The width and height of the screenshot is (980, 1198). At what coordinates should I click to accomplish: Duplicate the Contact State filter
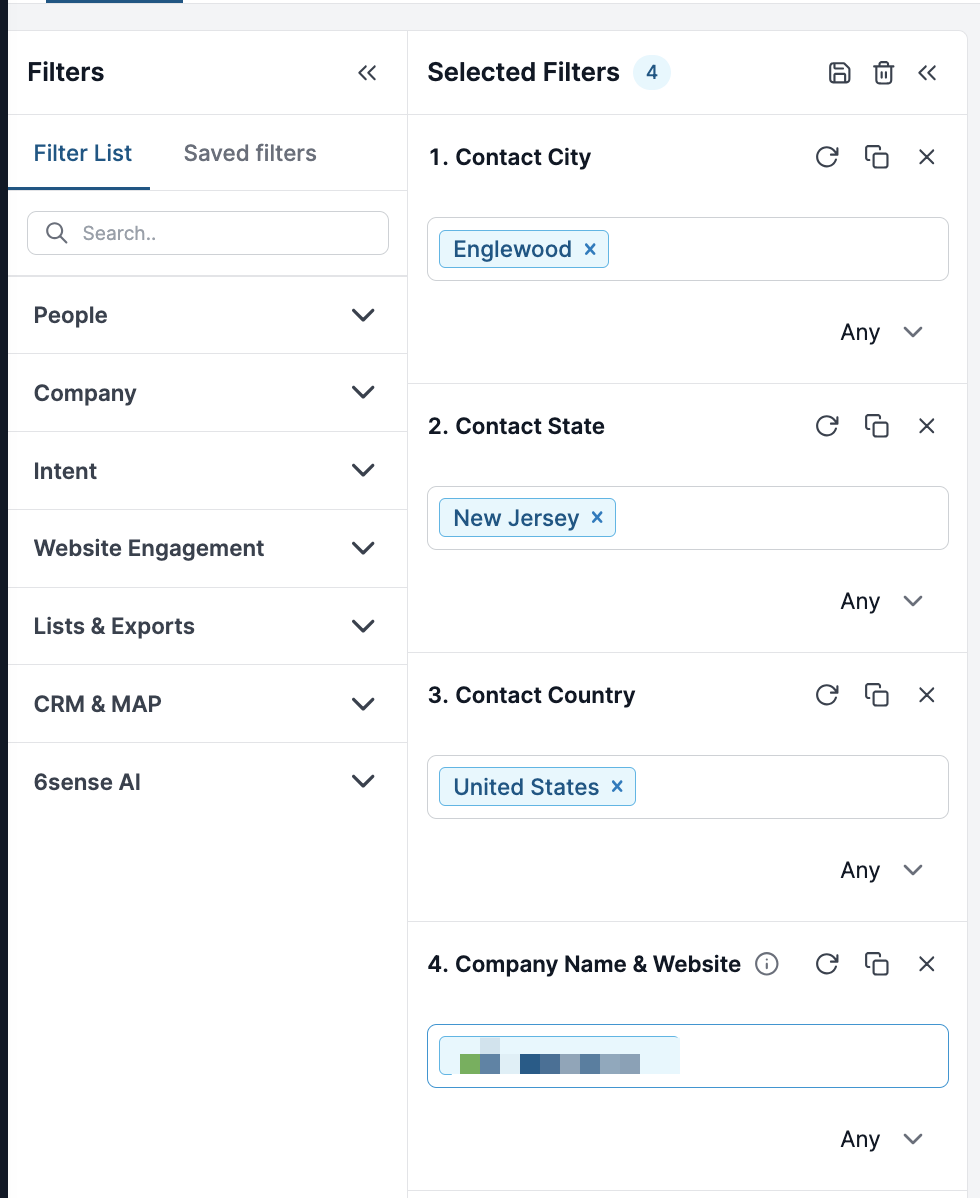click(x=877, y=426)
